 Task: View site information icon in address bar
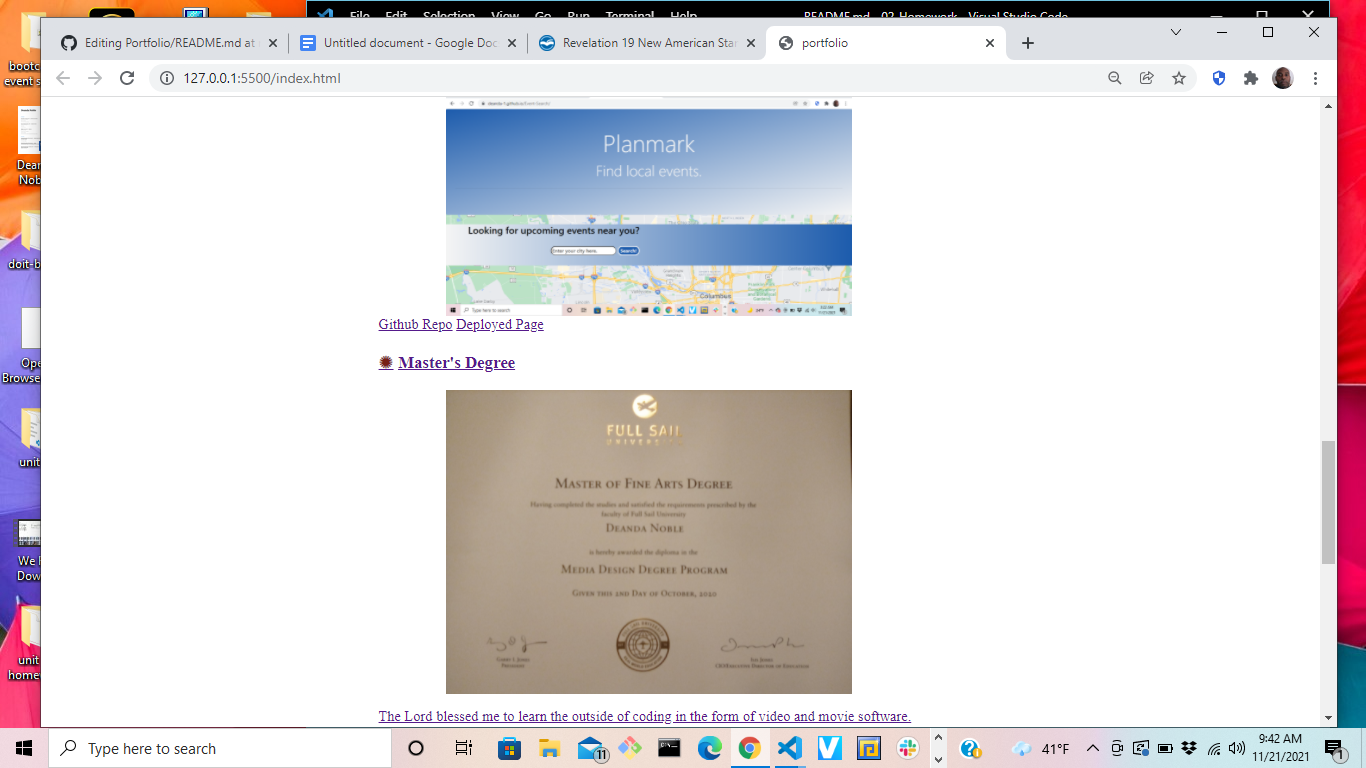pyautogui.click(x=166, y=78)
